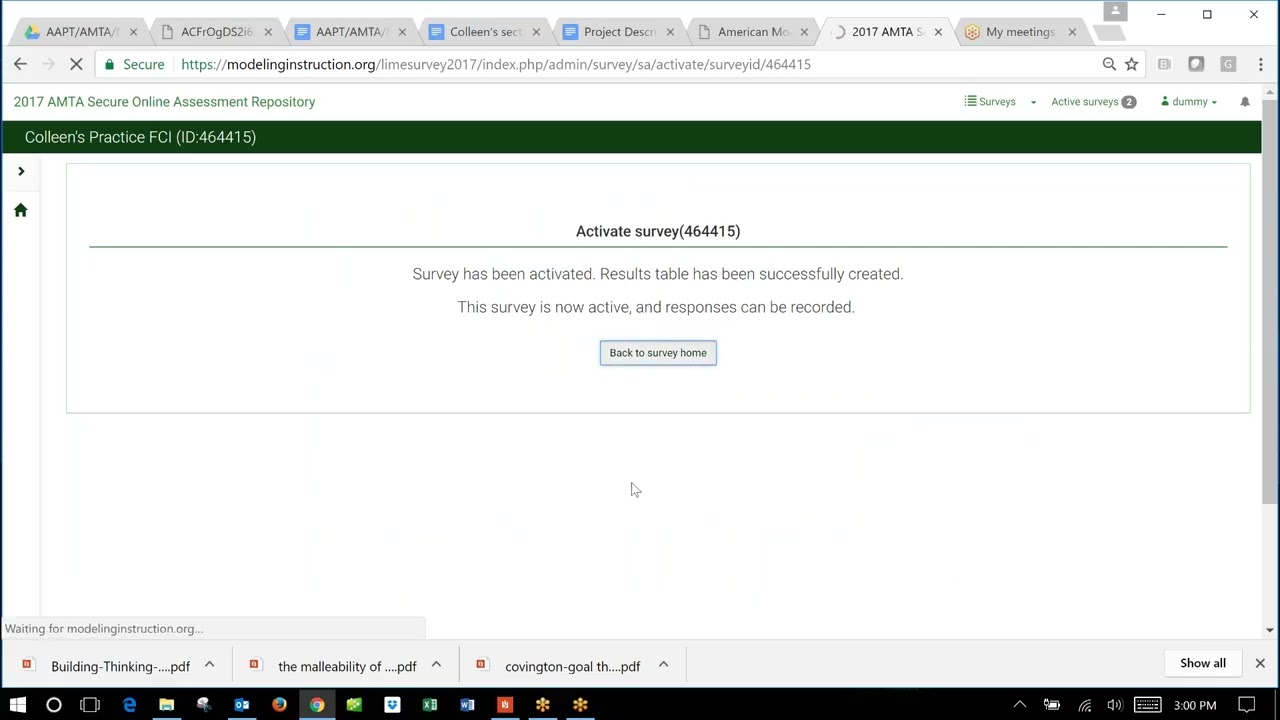The image size is (1280, 720).
Task: Switch to Colleen's section tab
Action: [485, 32]
